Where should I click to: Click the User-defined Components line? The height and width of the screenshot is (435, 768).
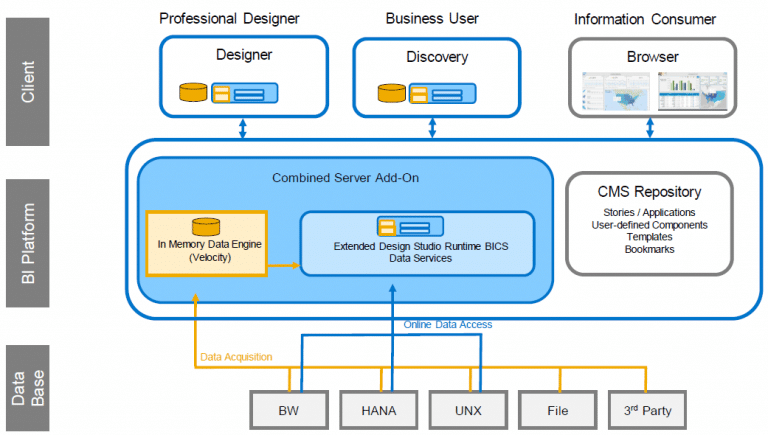pyautogui.click(x=649, y=225)
